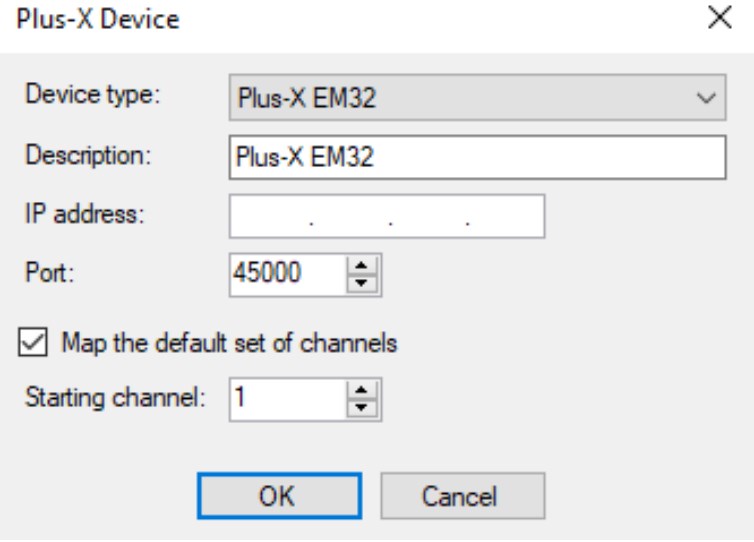The image size is (754, 542).
Task: Click the "Map the default set of channels" label text
Action: [229, 343]
